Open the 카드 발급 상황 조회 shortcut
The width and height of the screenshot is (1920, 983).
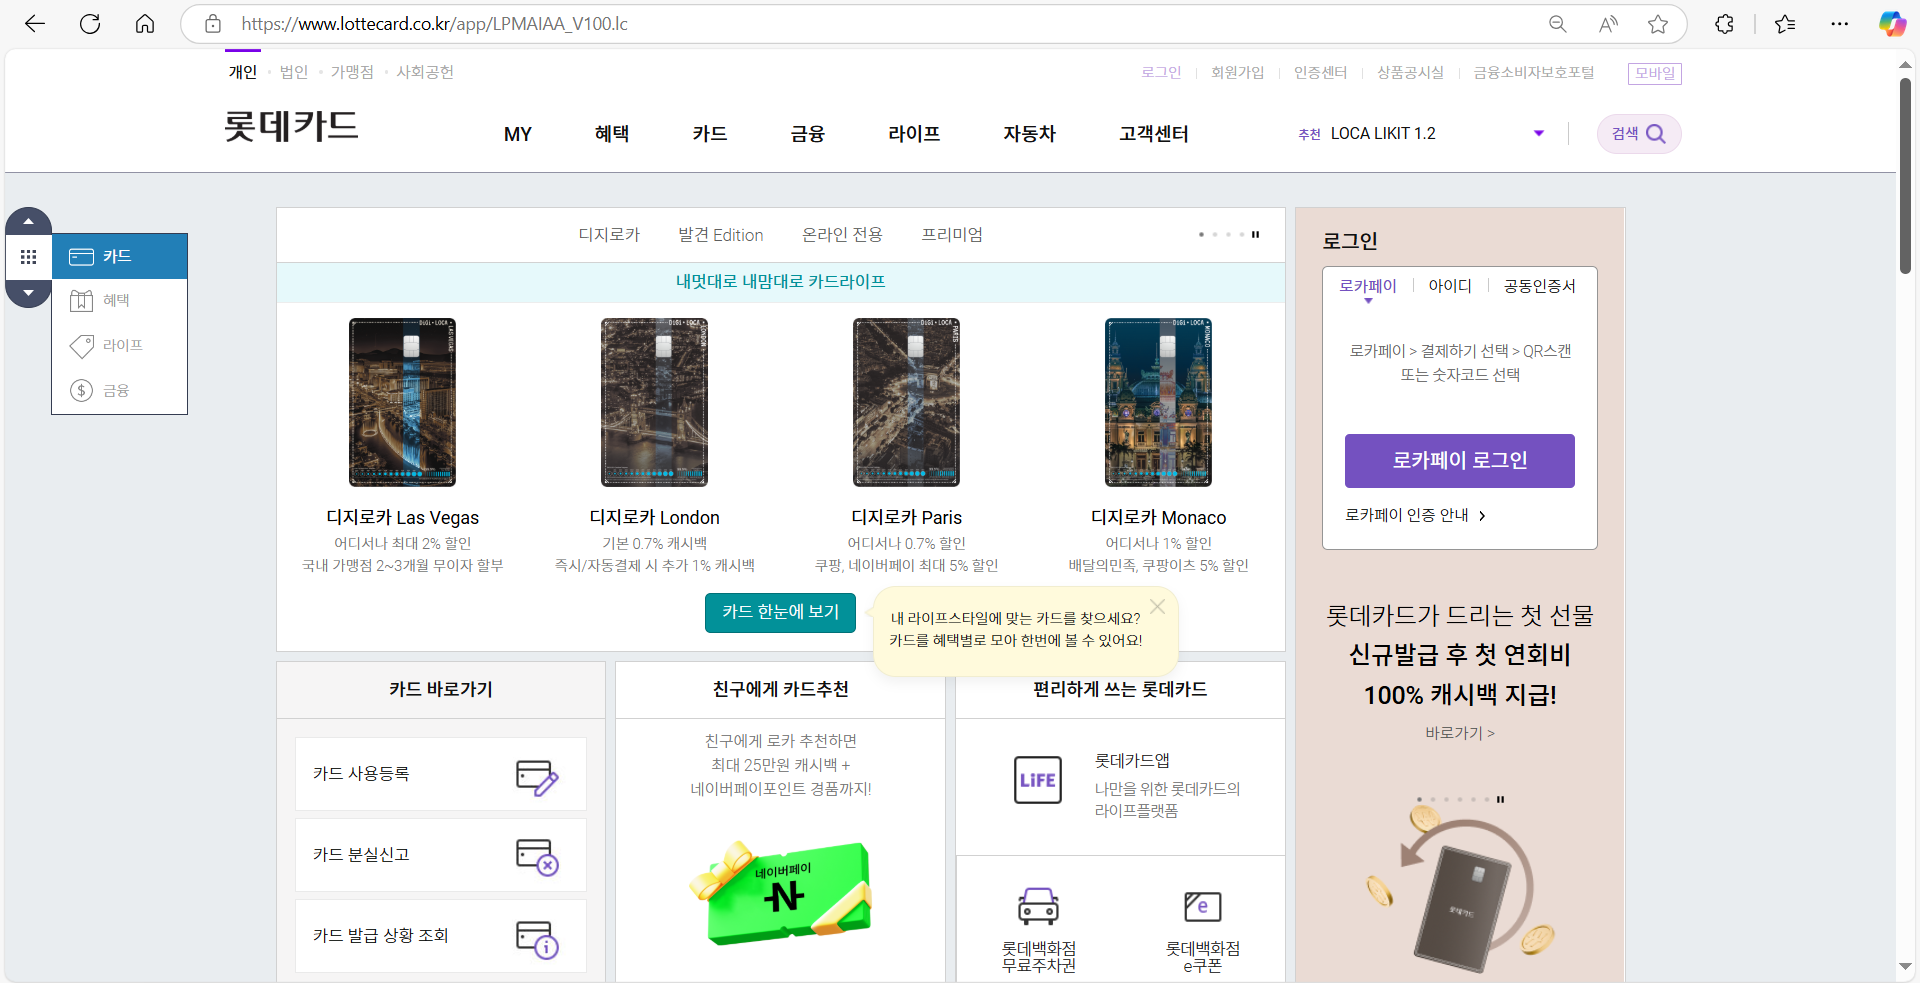[x=441, y=936]
